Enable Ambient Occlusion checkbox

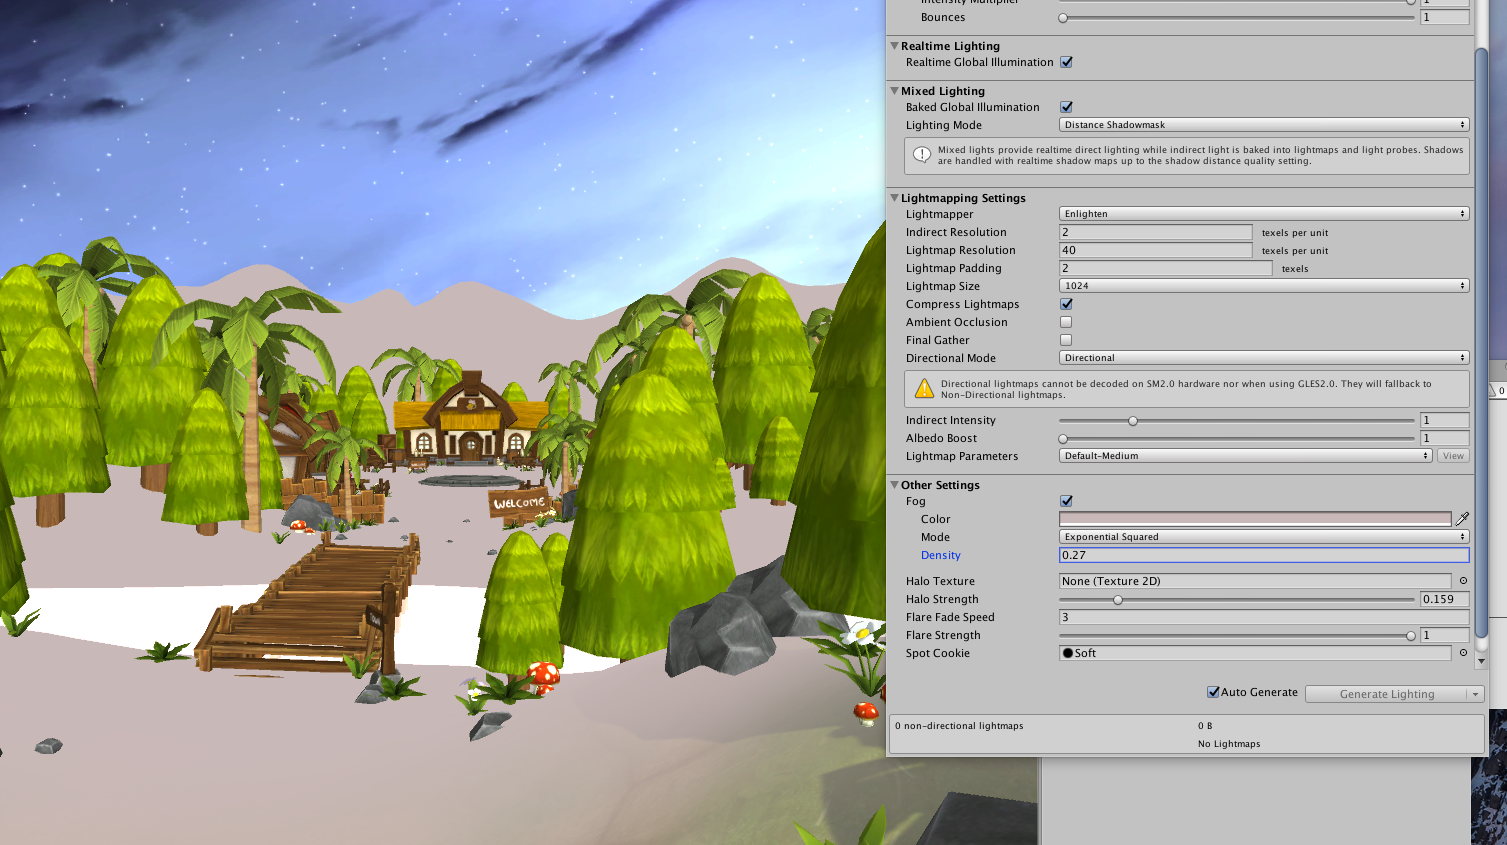(1066, 322)
